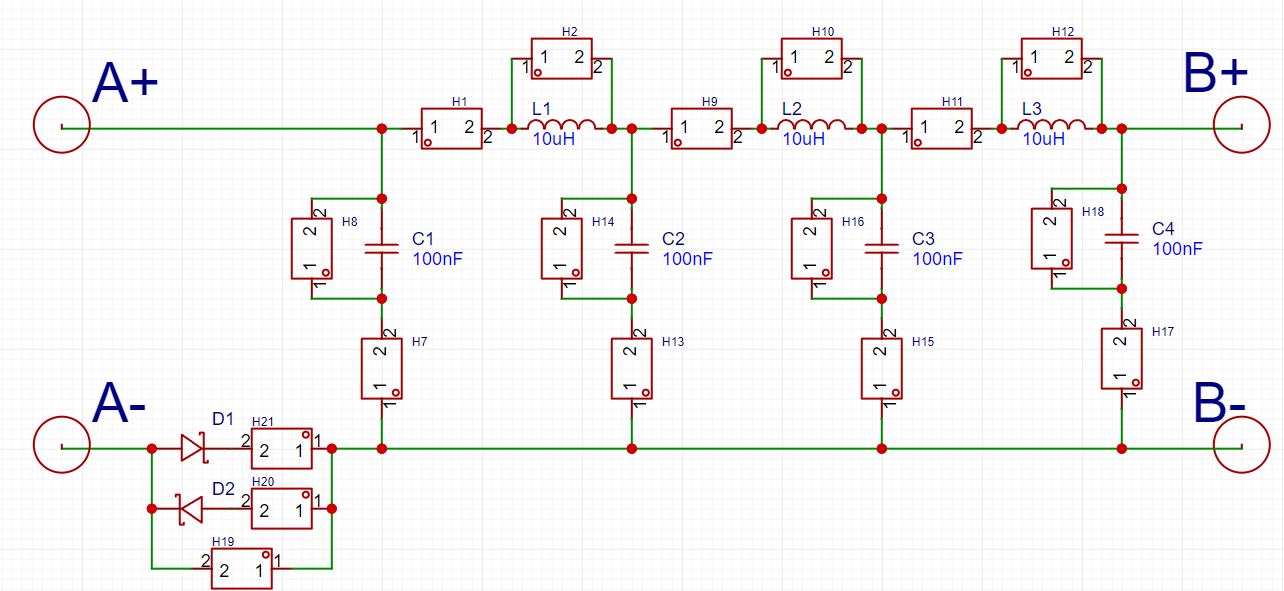
Task: Select the H16 header beside C3
Action: (812, 248)
